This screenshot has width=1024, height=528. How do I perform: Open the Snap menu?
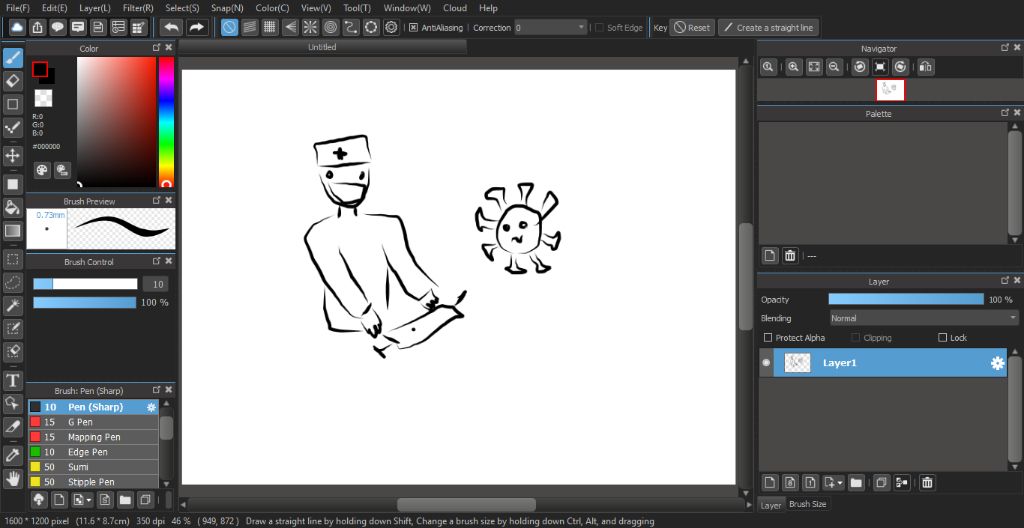[227, 8]
